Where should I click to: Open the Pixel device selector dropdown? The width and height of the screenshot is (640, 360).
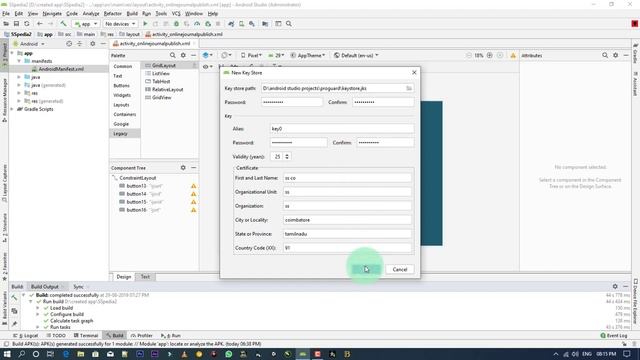(x=251, y=55)
